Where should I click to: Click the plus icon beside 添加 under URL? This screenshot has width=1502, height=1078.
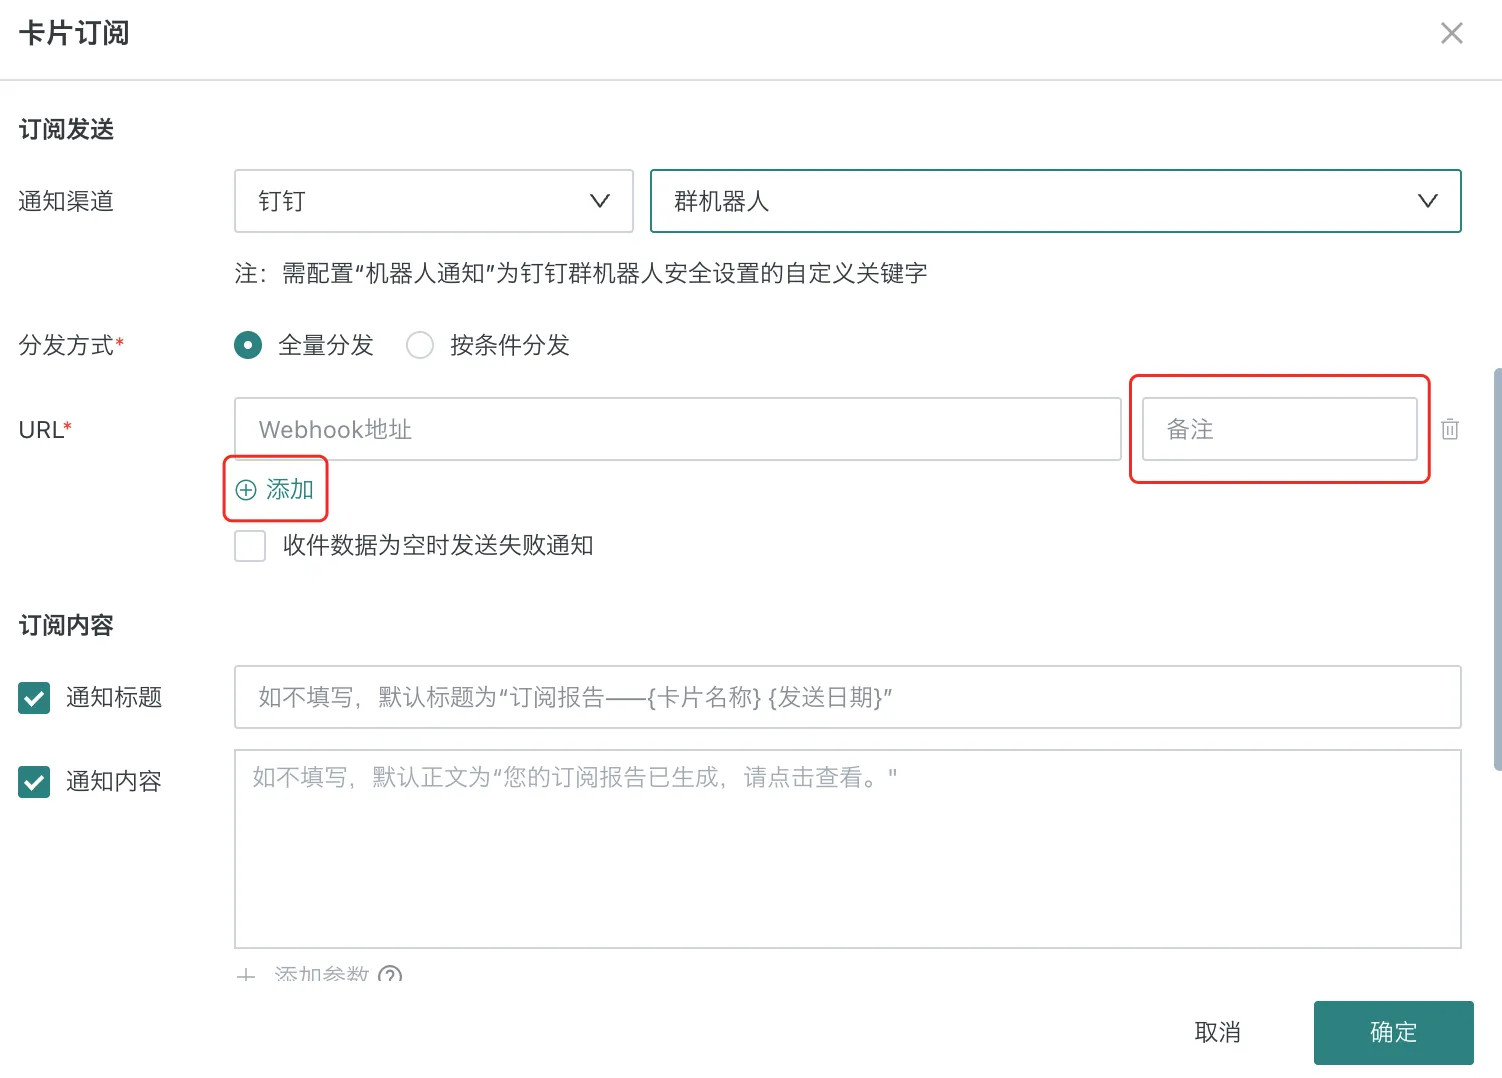[246, 490]
